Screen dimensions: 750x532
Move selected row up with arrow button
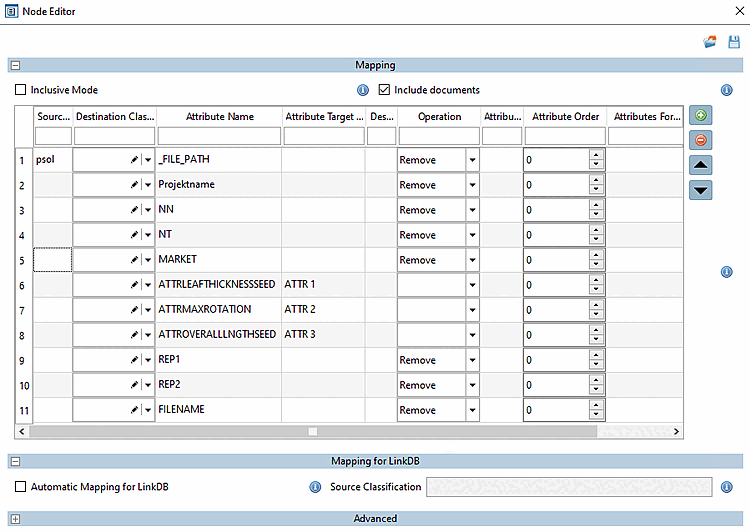(701, 165)
